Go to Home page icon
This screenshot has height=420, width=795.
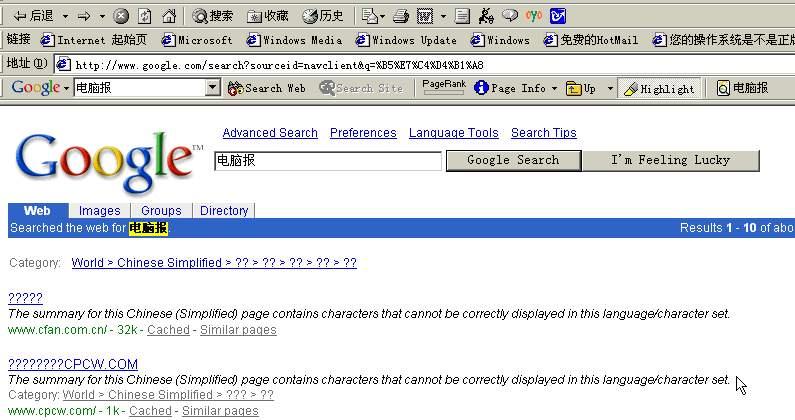[169, 16]
